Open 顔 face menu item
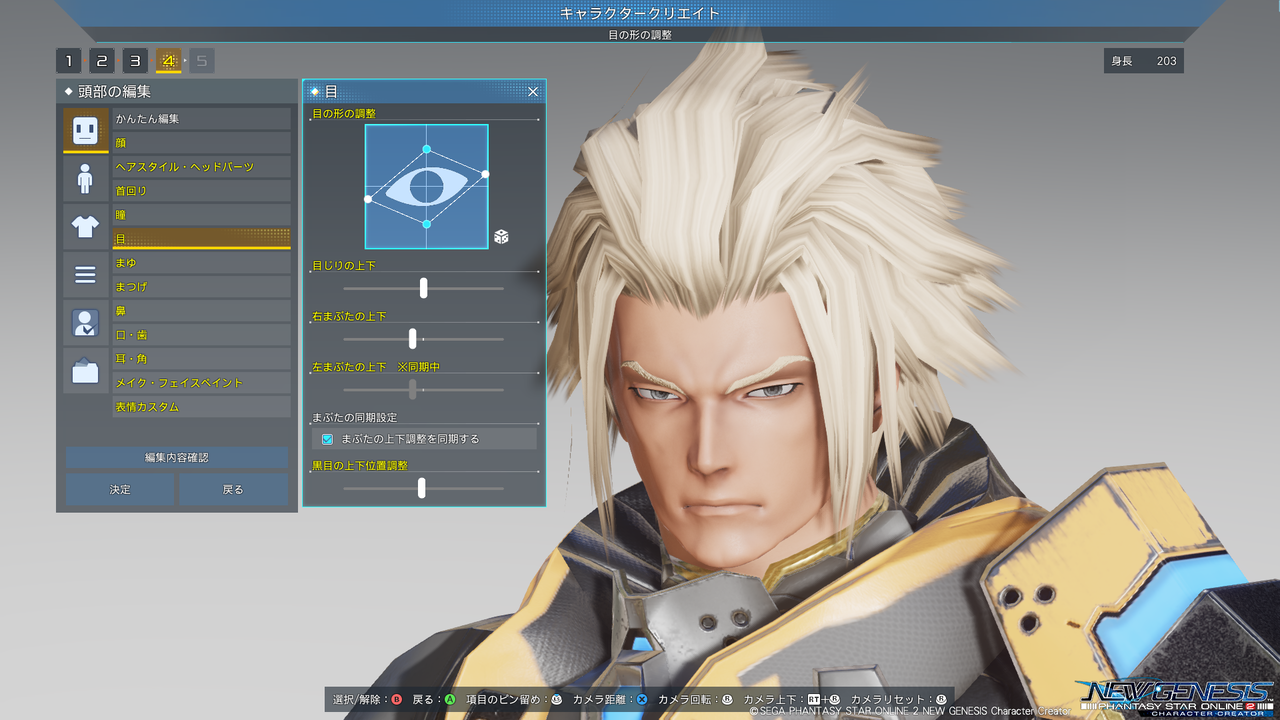Screen dimensions: 1280x720 [202, 143]
